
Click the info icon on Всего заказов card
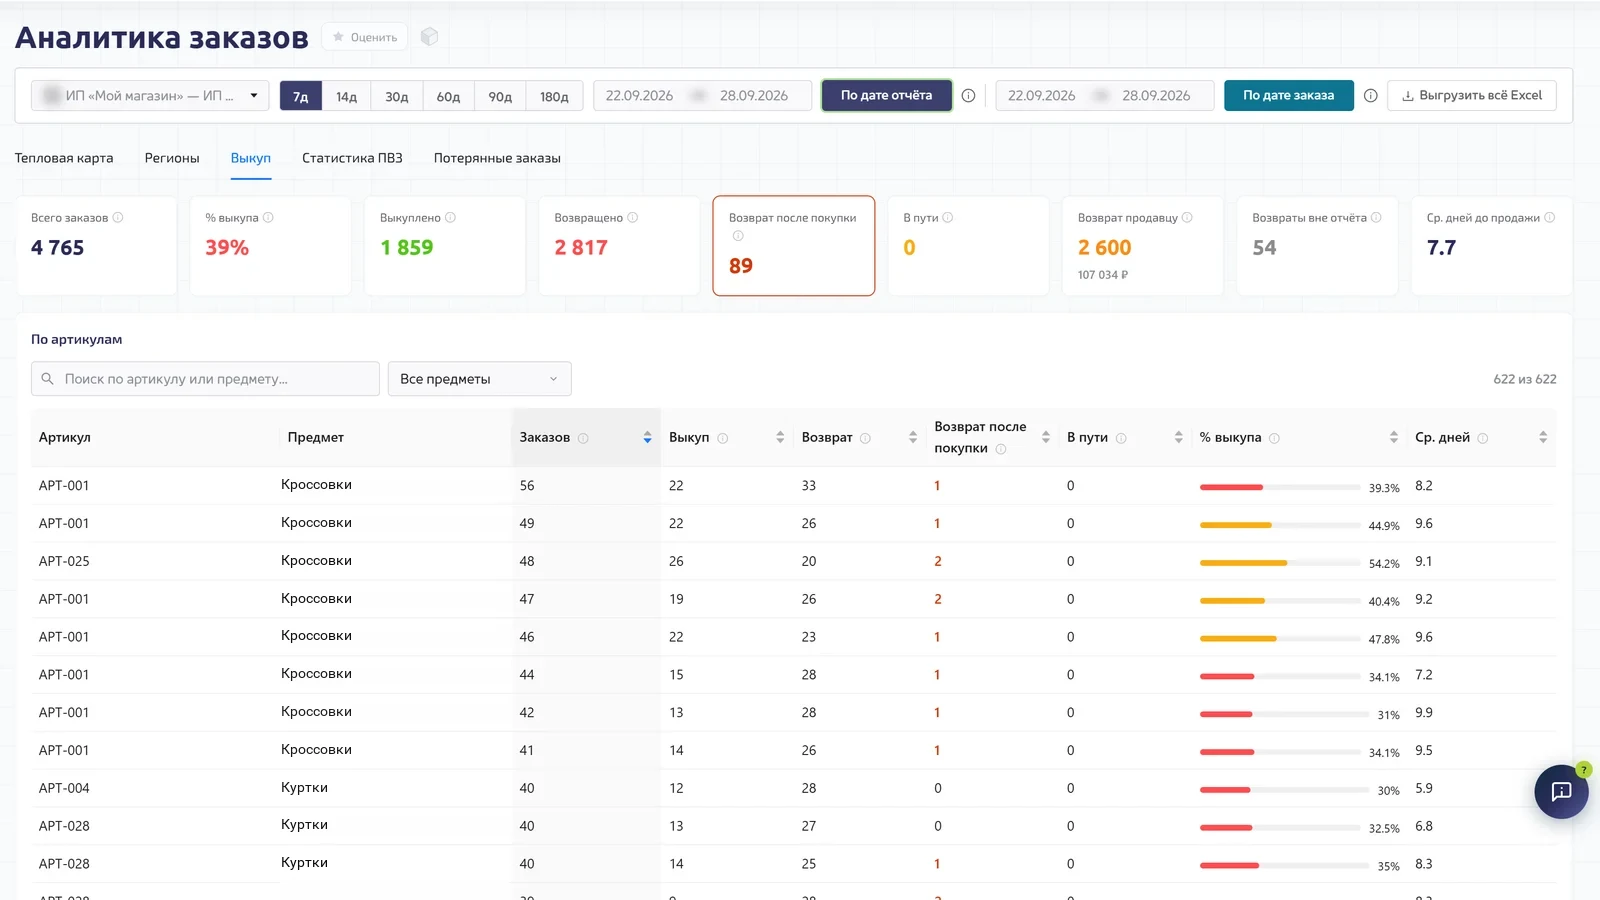pyautogui.click(x=118, y=218)
